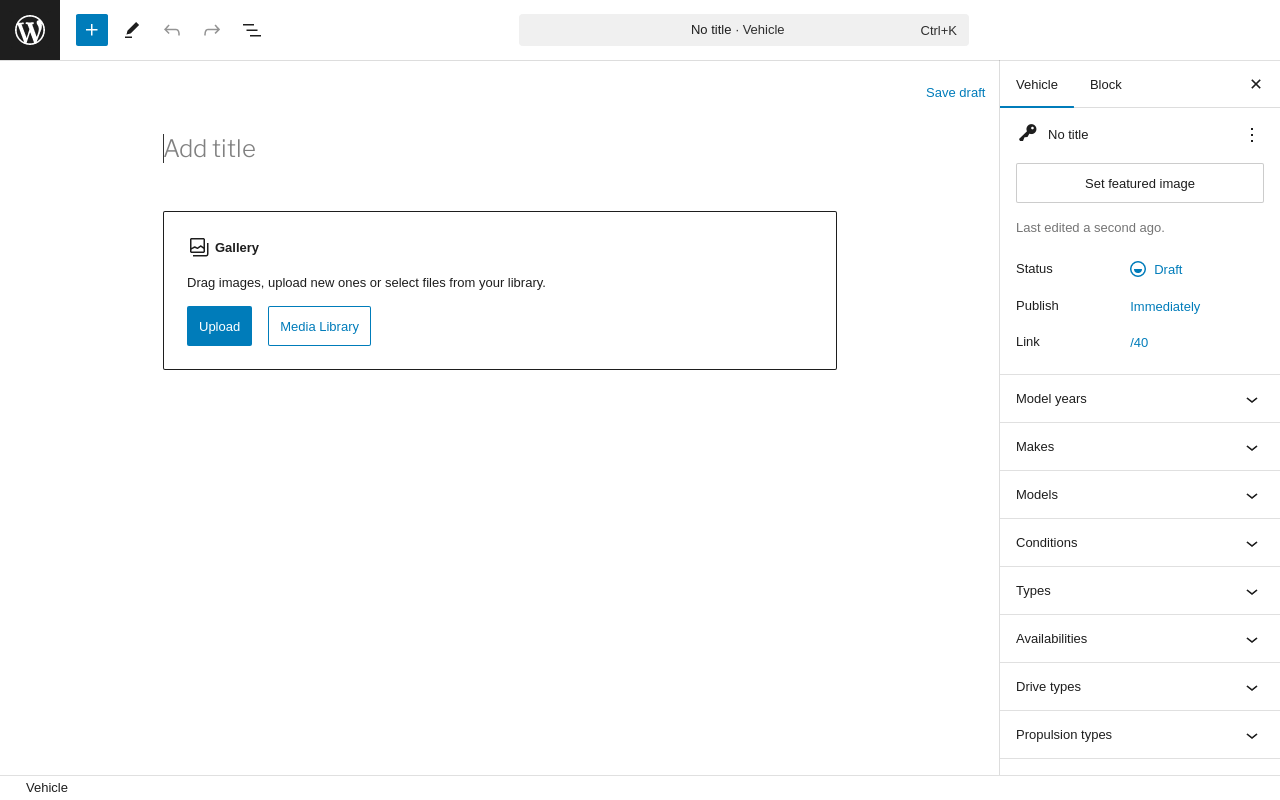Select the pencil Tools icon
The width and height of the screenshot is (1280, 800).
click(132, 30)
